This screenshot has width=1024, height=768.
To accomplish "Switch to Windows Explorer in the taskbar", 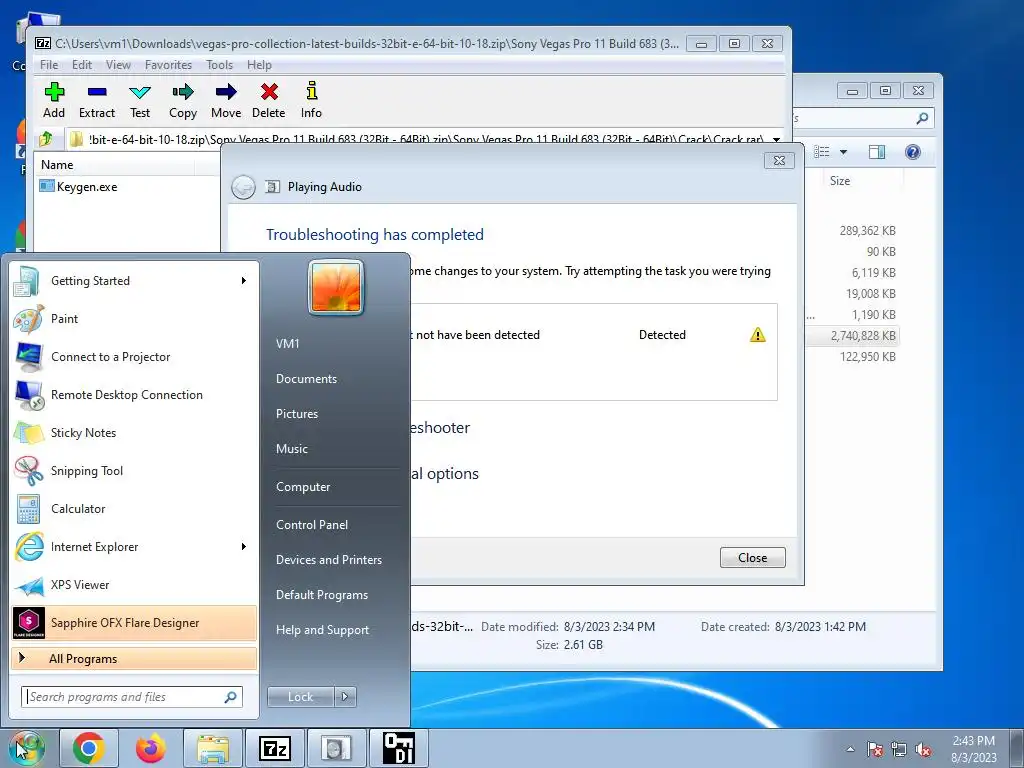I will [213, 748].
